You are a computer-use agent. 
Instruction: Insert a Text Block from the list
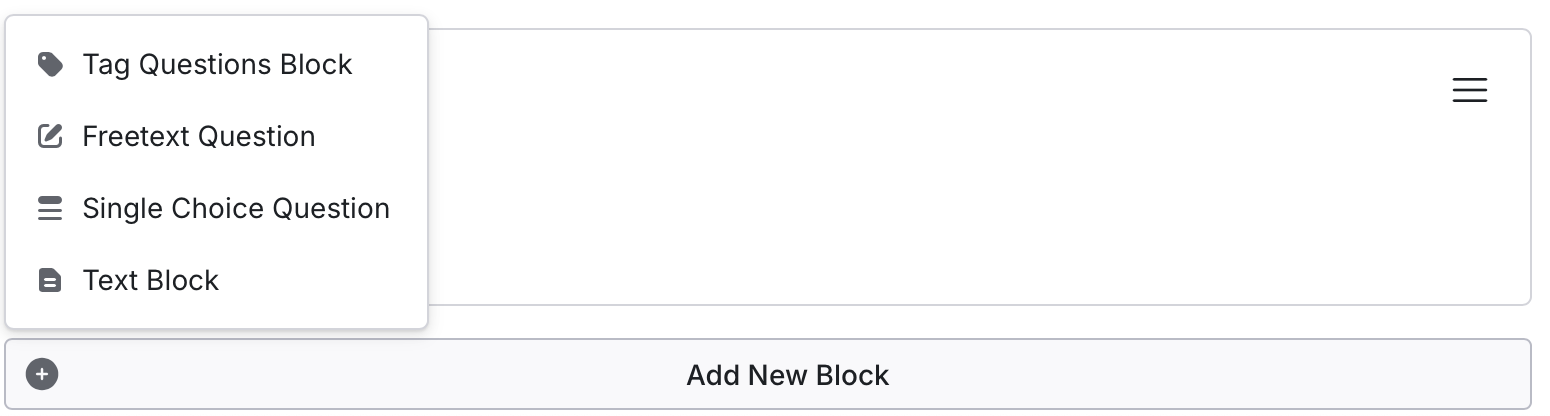click(217, 280)
